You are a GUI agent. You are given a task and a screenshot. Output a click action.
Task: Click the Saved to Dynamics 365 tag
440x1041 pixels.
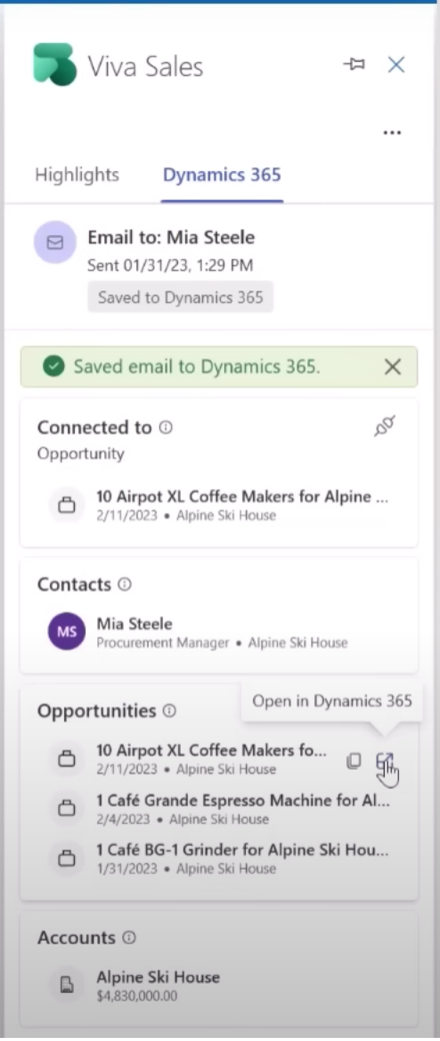click(x=181, y=297)
